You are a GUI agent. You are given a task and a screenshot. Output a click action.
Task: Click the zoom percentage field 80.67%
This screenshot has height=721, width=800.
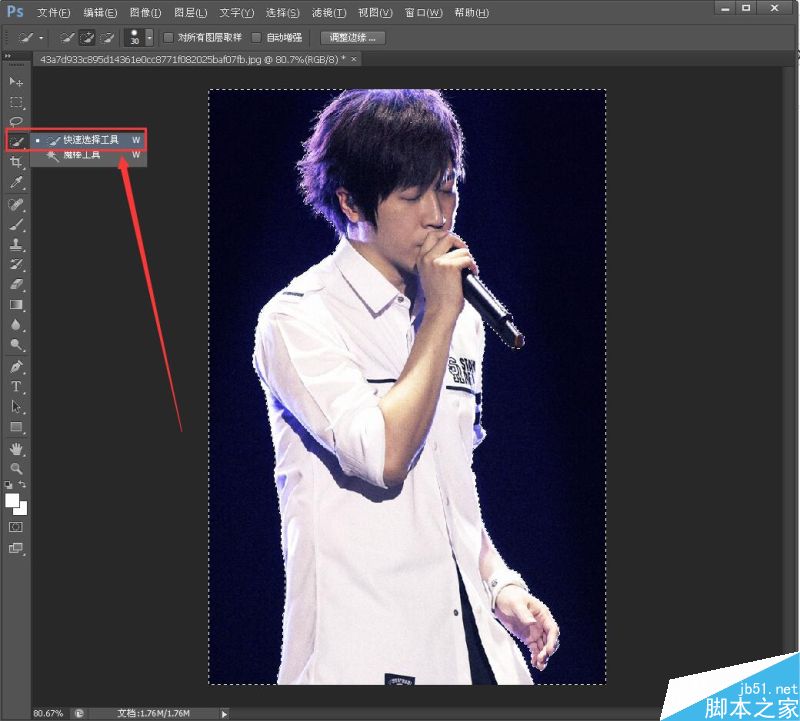(x=48, y=713)
